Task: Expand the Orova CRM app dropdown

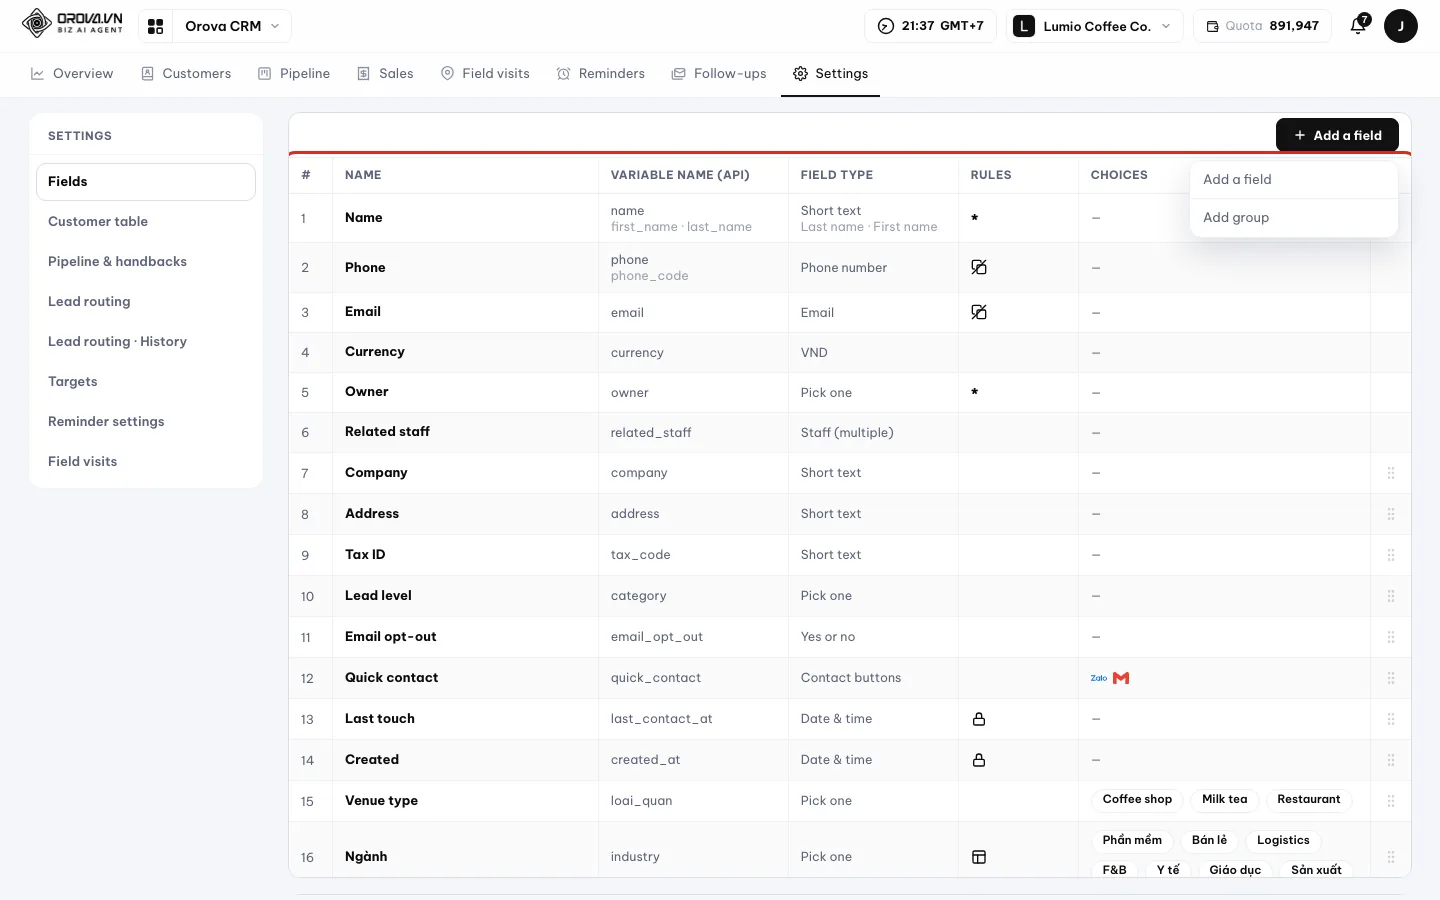Action: tap(232, 26)
